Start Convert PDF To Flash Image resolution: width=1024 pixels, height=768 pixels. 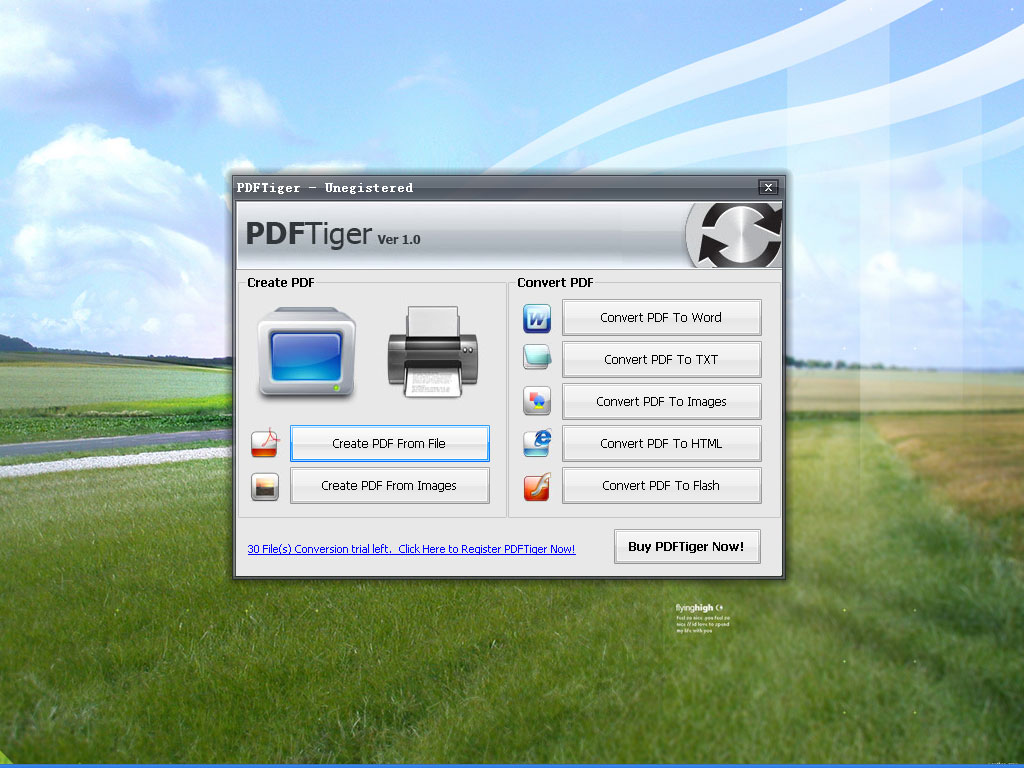click(661, 485)
